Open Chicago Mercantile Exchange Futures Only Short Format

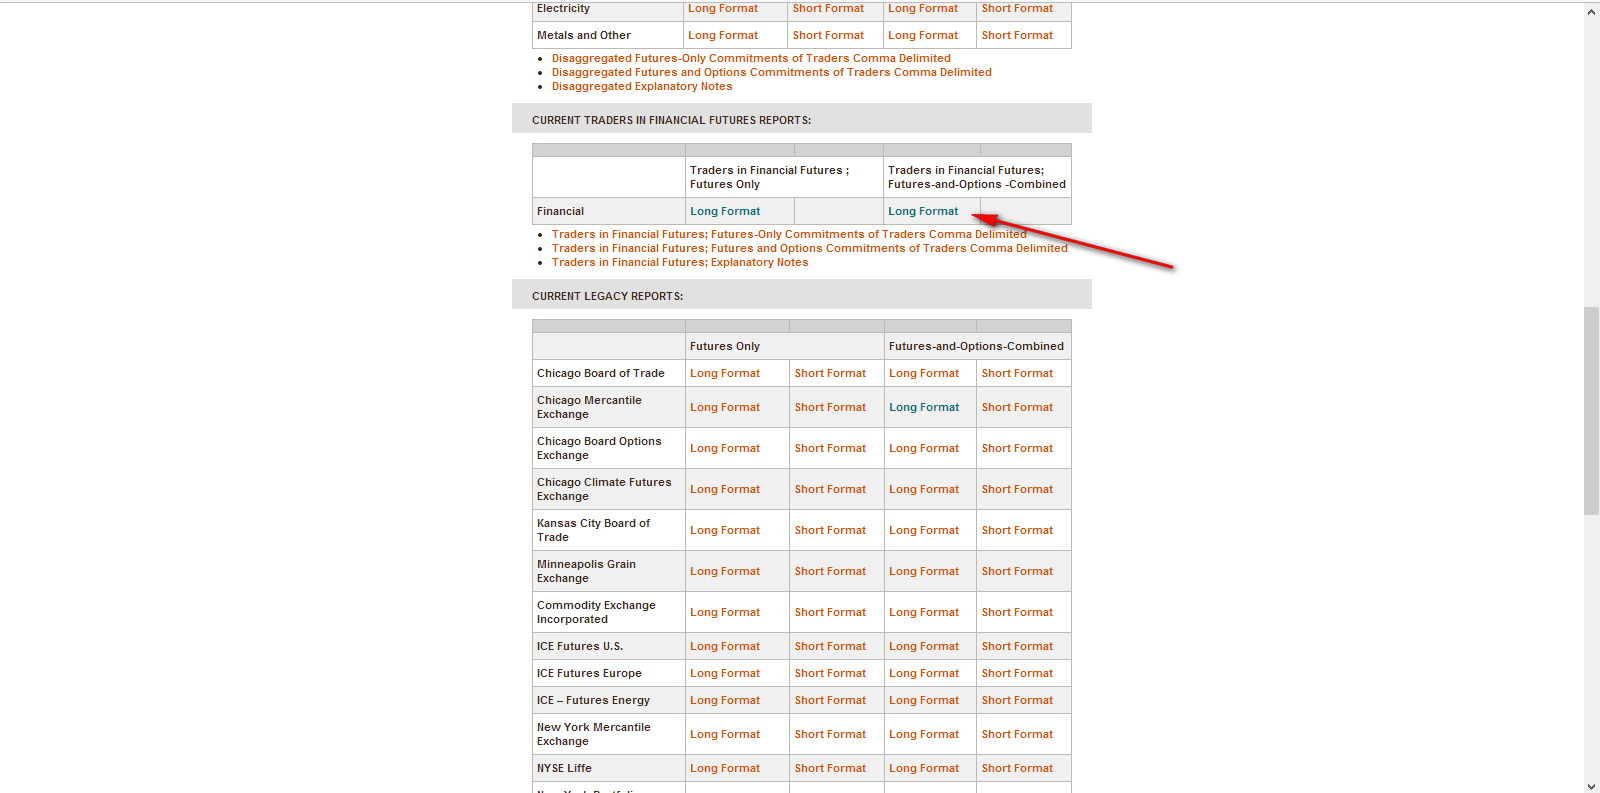[830, 407]
